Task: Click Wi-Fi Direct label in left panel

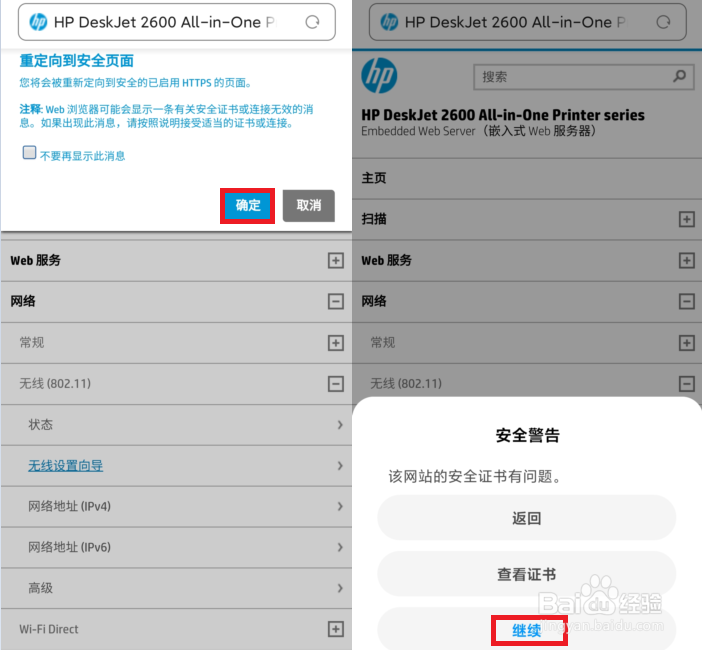Action: point(48,629)
